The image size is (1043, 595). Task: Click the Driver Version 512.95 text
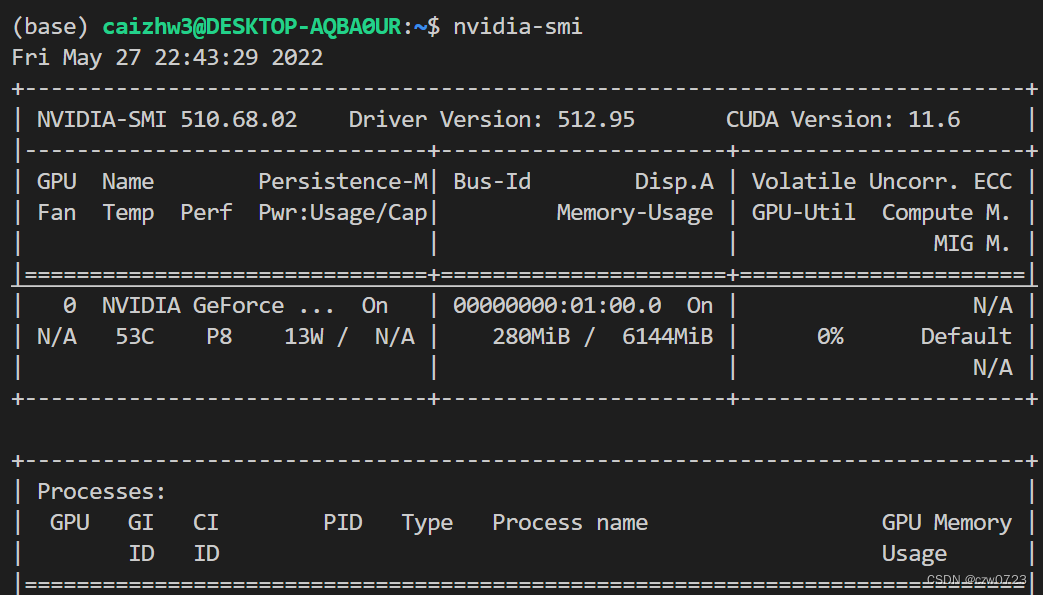[x=491, y=120]
